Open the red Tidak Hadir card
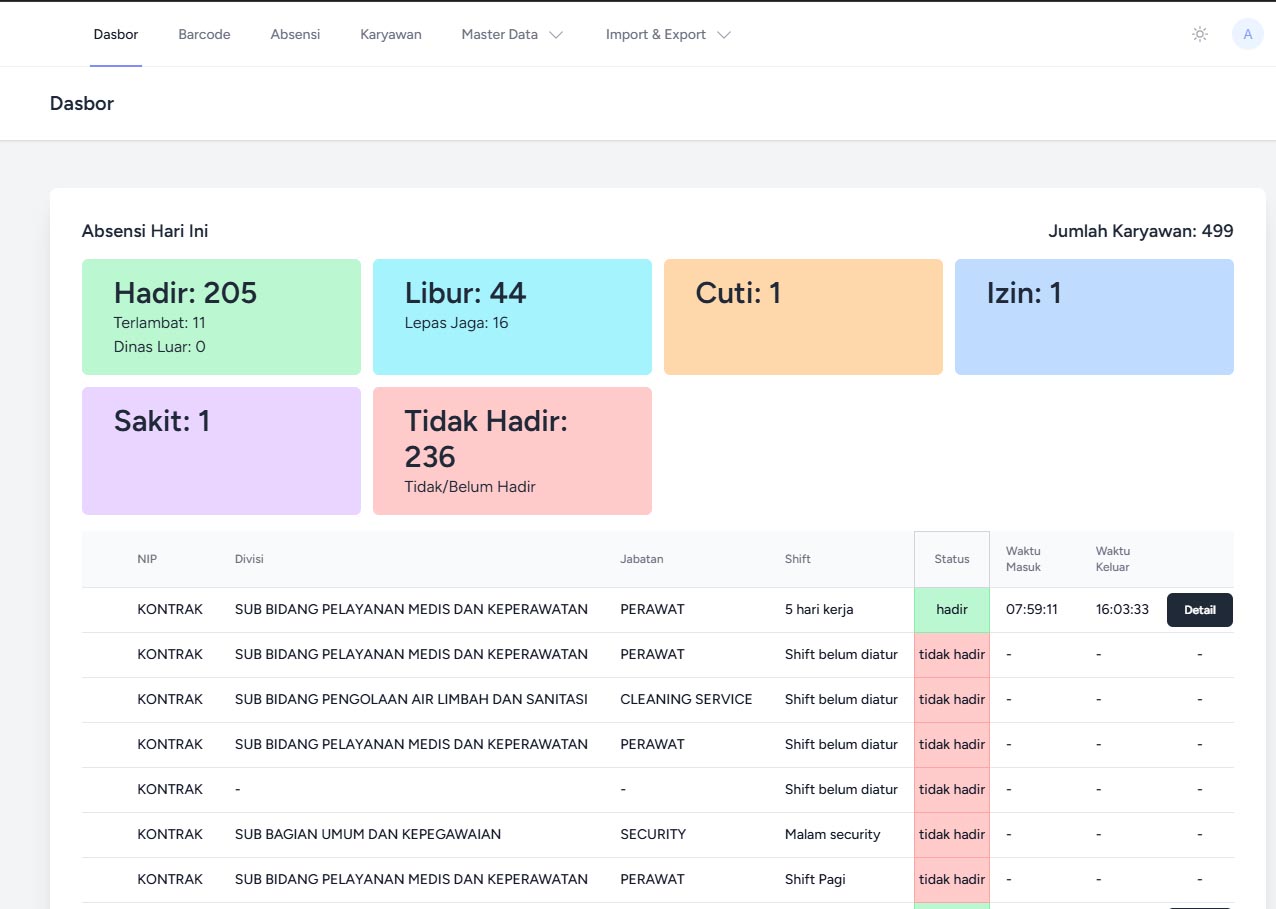 click(512, 451)
